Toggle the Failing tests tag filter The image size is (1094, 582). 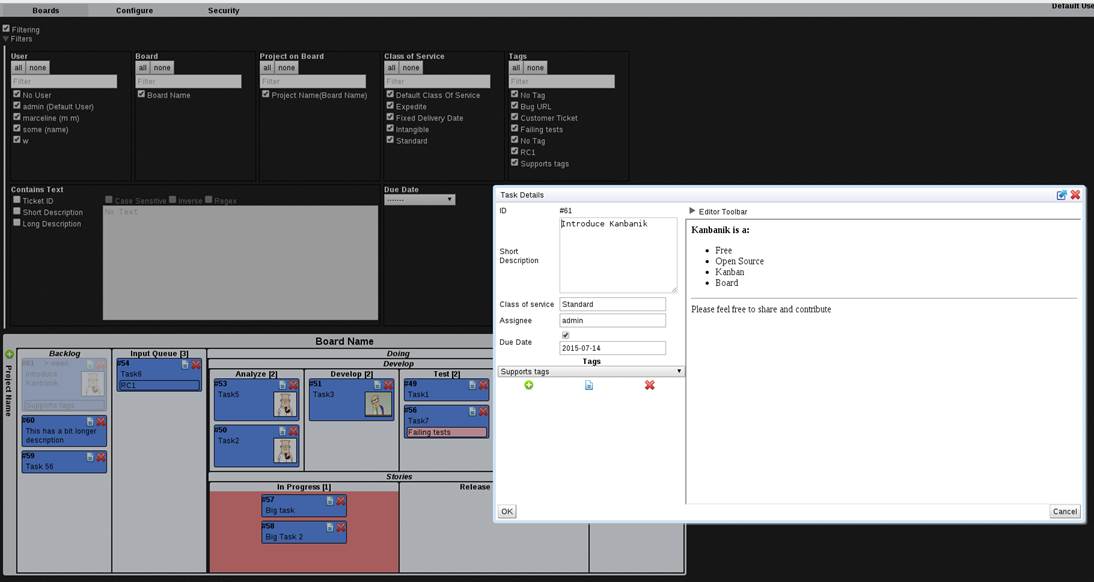coord(515,129)
